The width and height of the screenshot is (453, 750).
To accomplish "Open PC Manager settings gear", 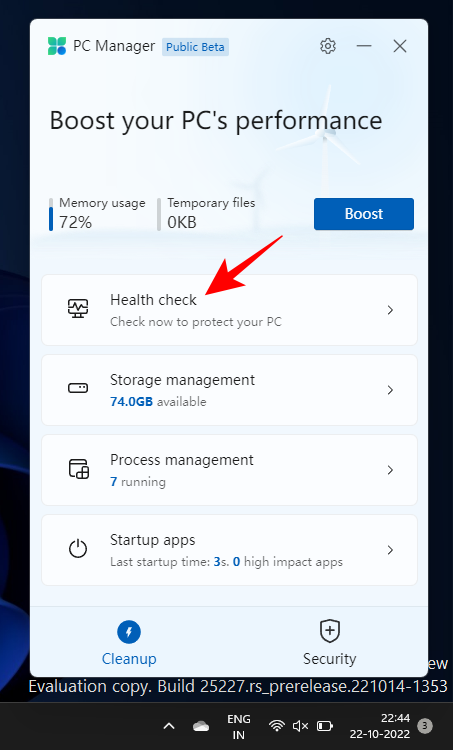I will coord(328,46).
